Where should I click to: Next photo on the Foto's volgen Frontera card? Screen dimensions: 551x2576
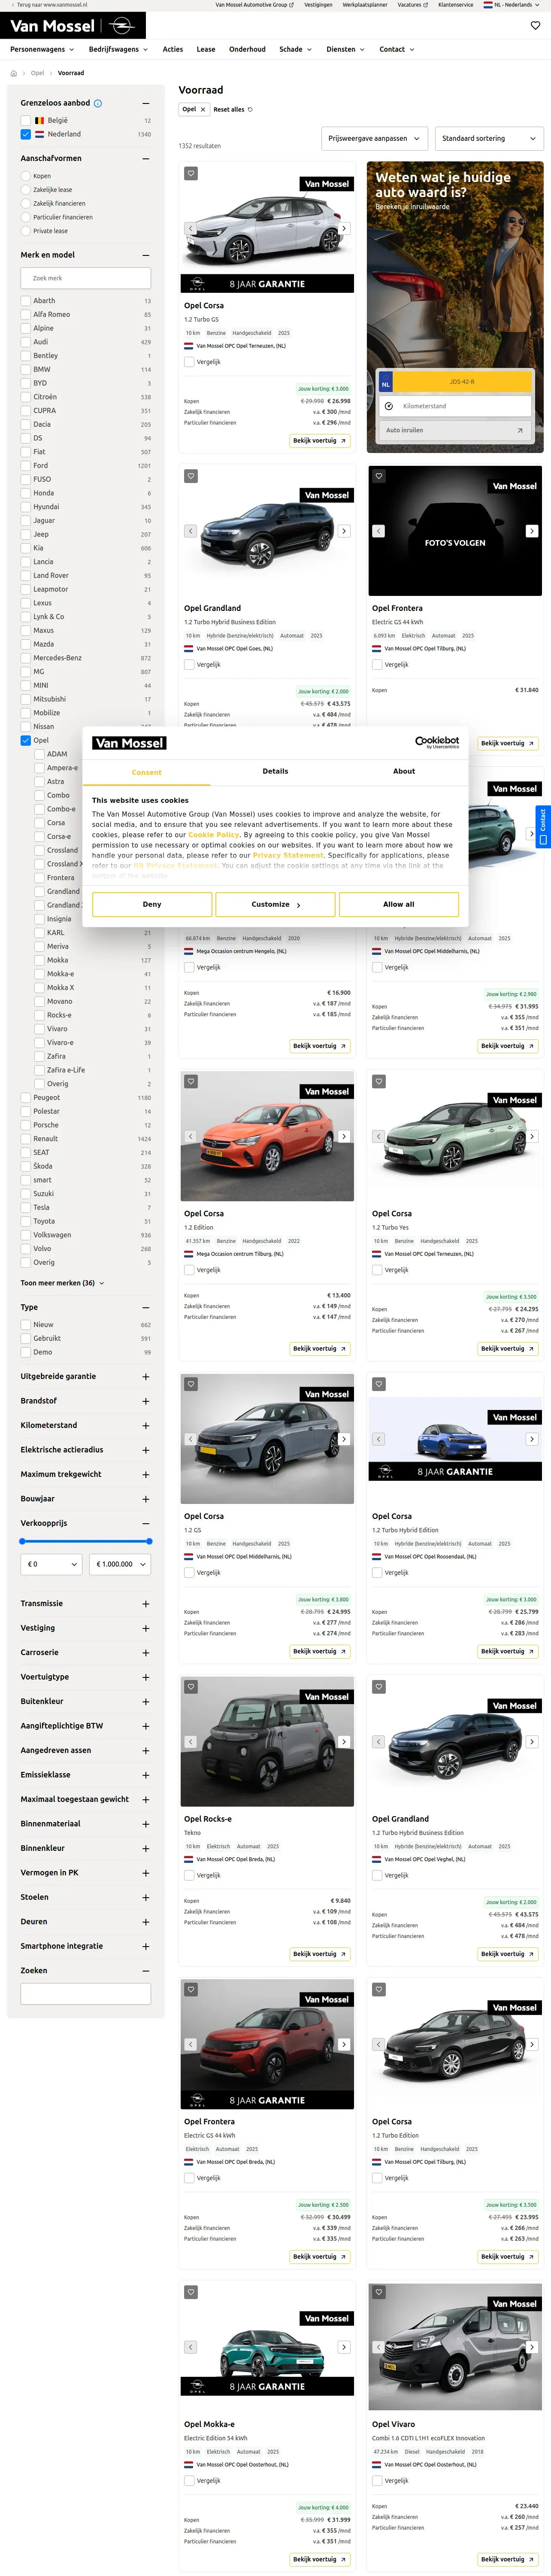point(532,531)
